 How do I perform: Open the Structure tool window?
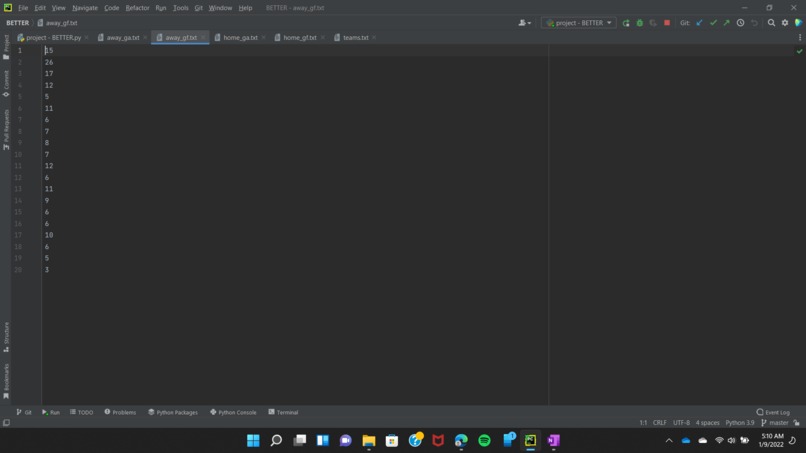[6, 337]
